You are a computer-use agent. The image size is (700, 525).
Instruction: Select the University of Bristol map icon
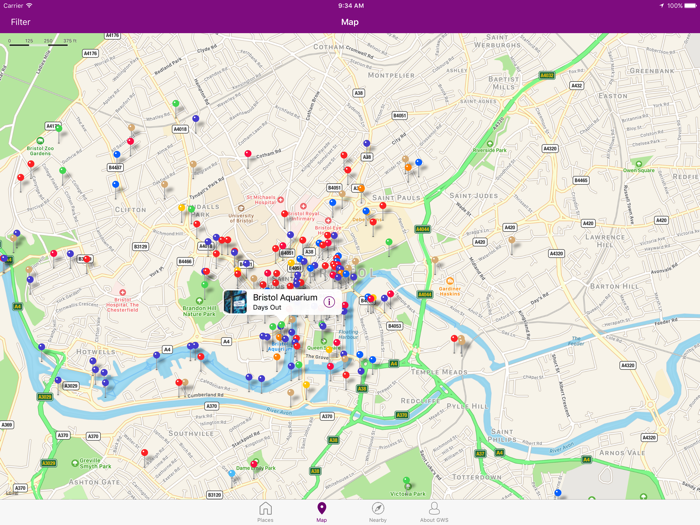[x=241, y=208]
